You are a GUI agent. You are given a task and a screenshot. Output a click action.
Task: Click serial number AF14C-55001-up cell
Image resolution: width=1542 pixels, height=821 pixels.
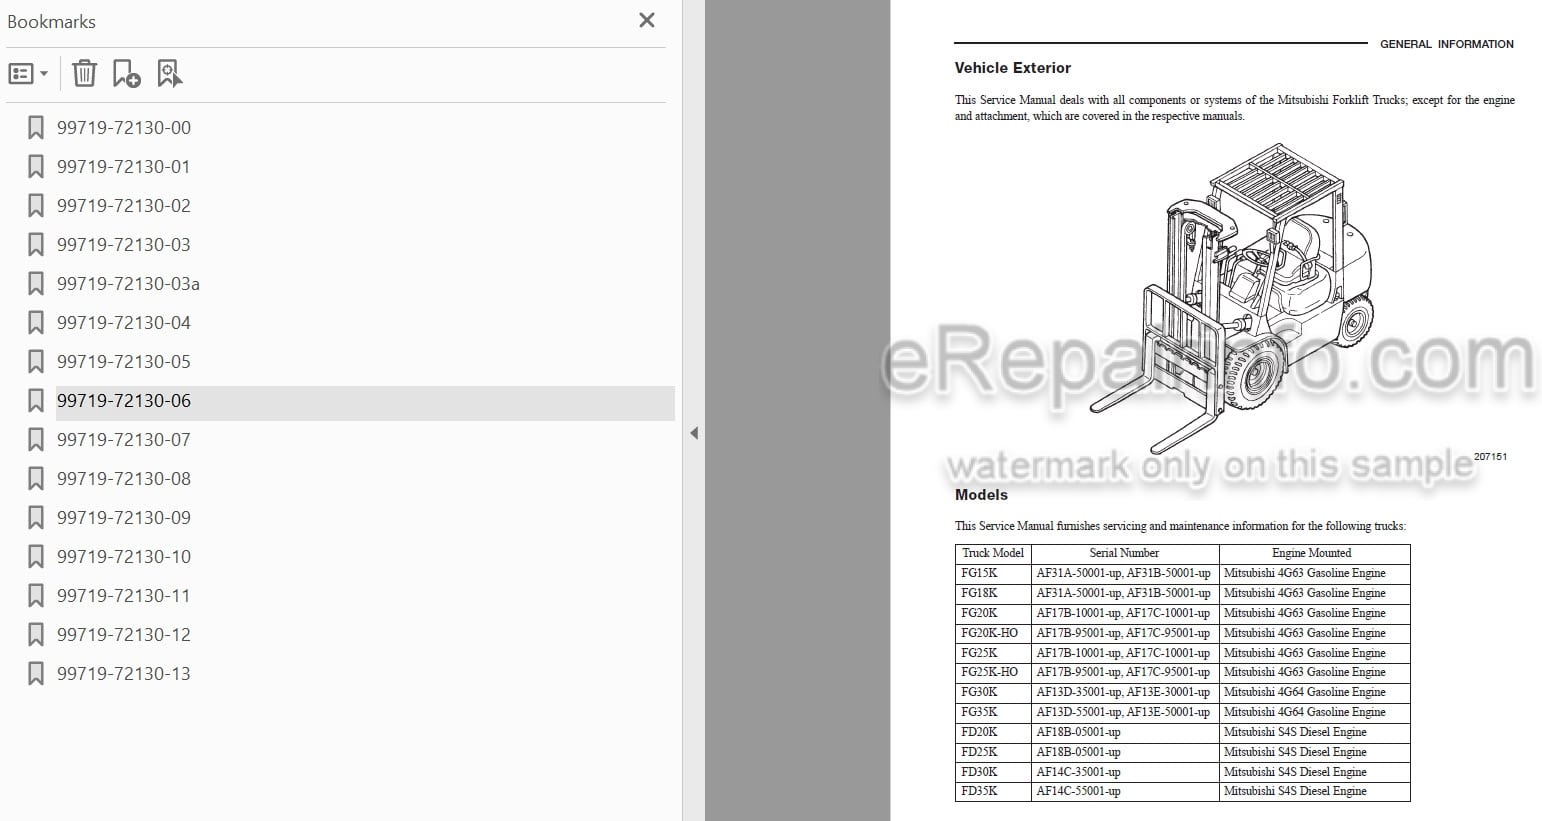coord(1125,791)
